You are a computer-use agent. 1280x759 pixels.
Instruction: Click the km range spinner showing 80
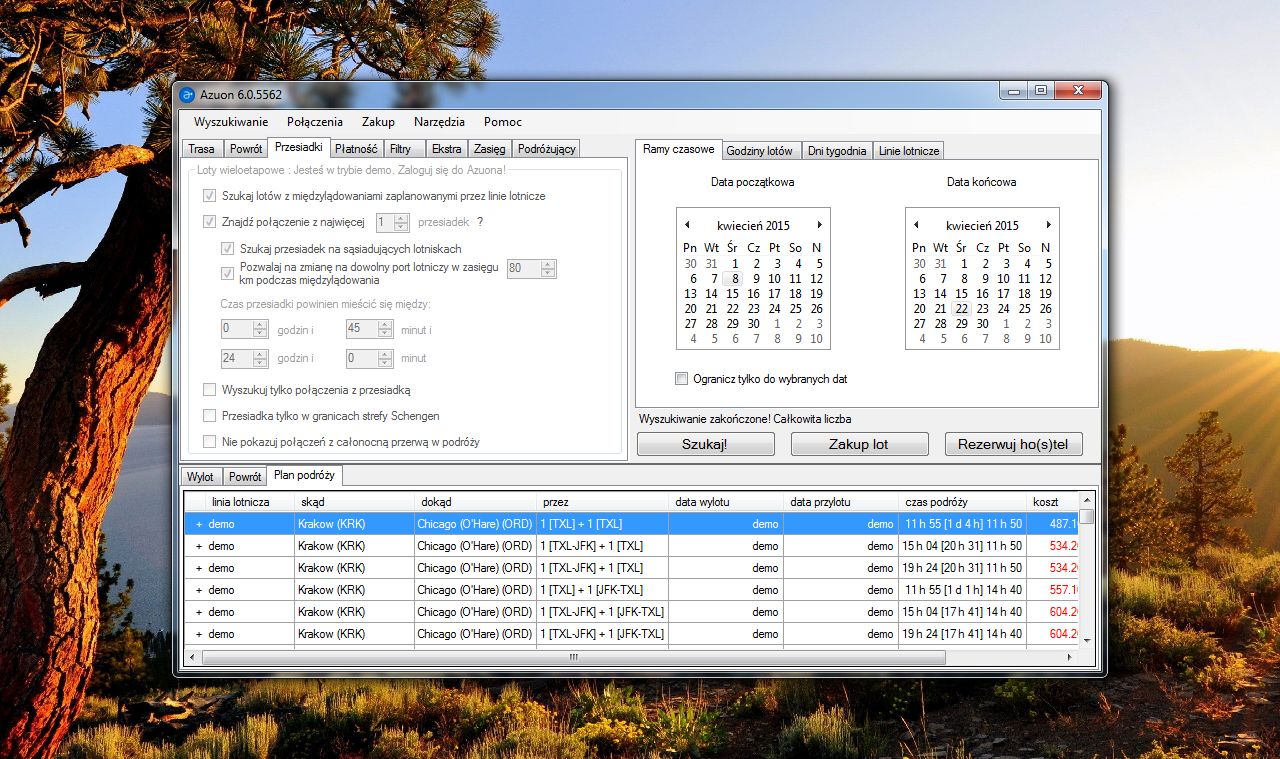pyautogui.click(x=531, y=268)
